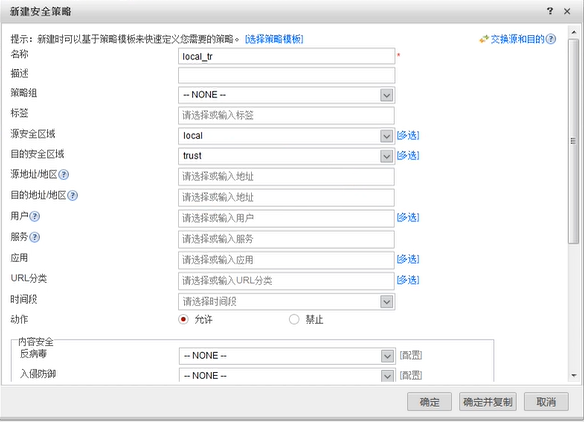Click the 取消 button
The height and width of the screenshot is (422, 584).
pos(546,402)
